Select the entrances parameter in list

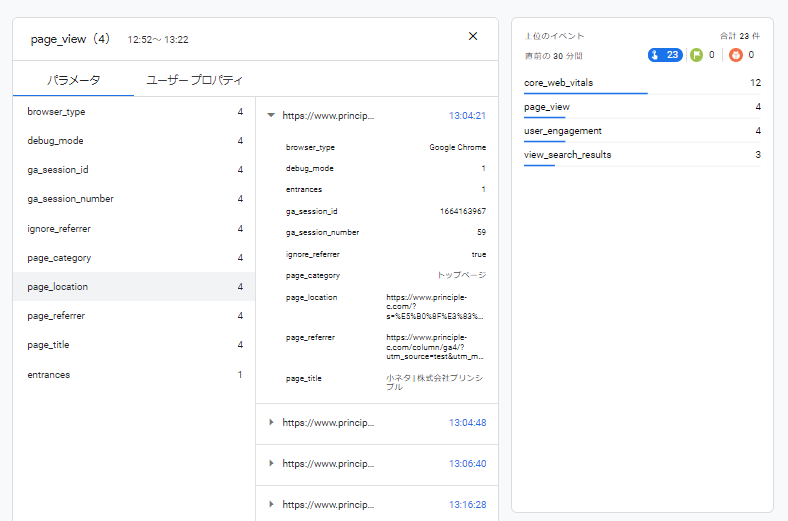pos(49,375)
